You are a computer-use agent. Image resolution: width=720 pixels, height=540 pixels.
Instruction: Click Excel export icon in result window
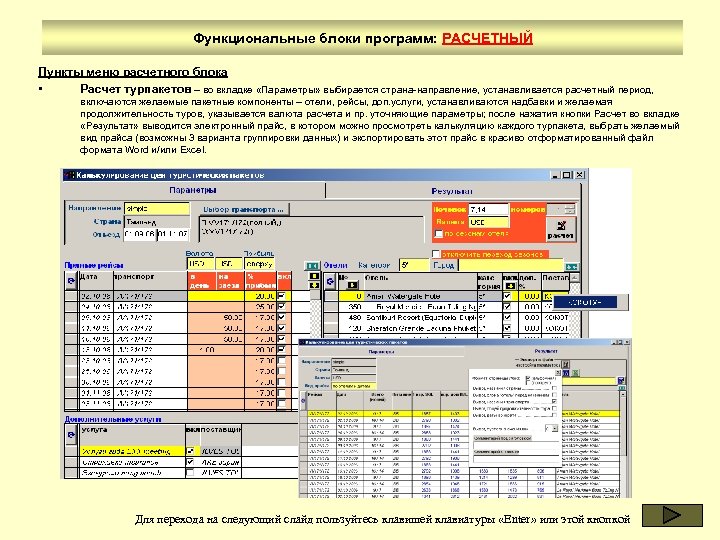pyautogui.click(x=575, y=373)
